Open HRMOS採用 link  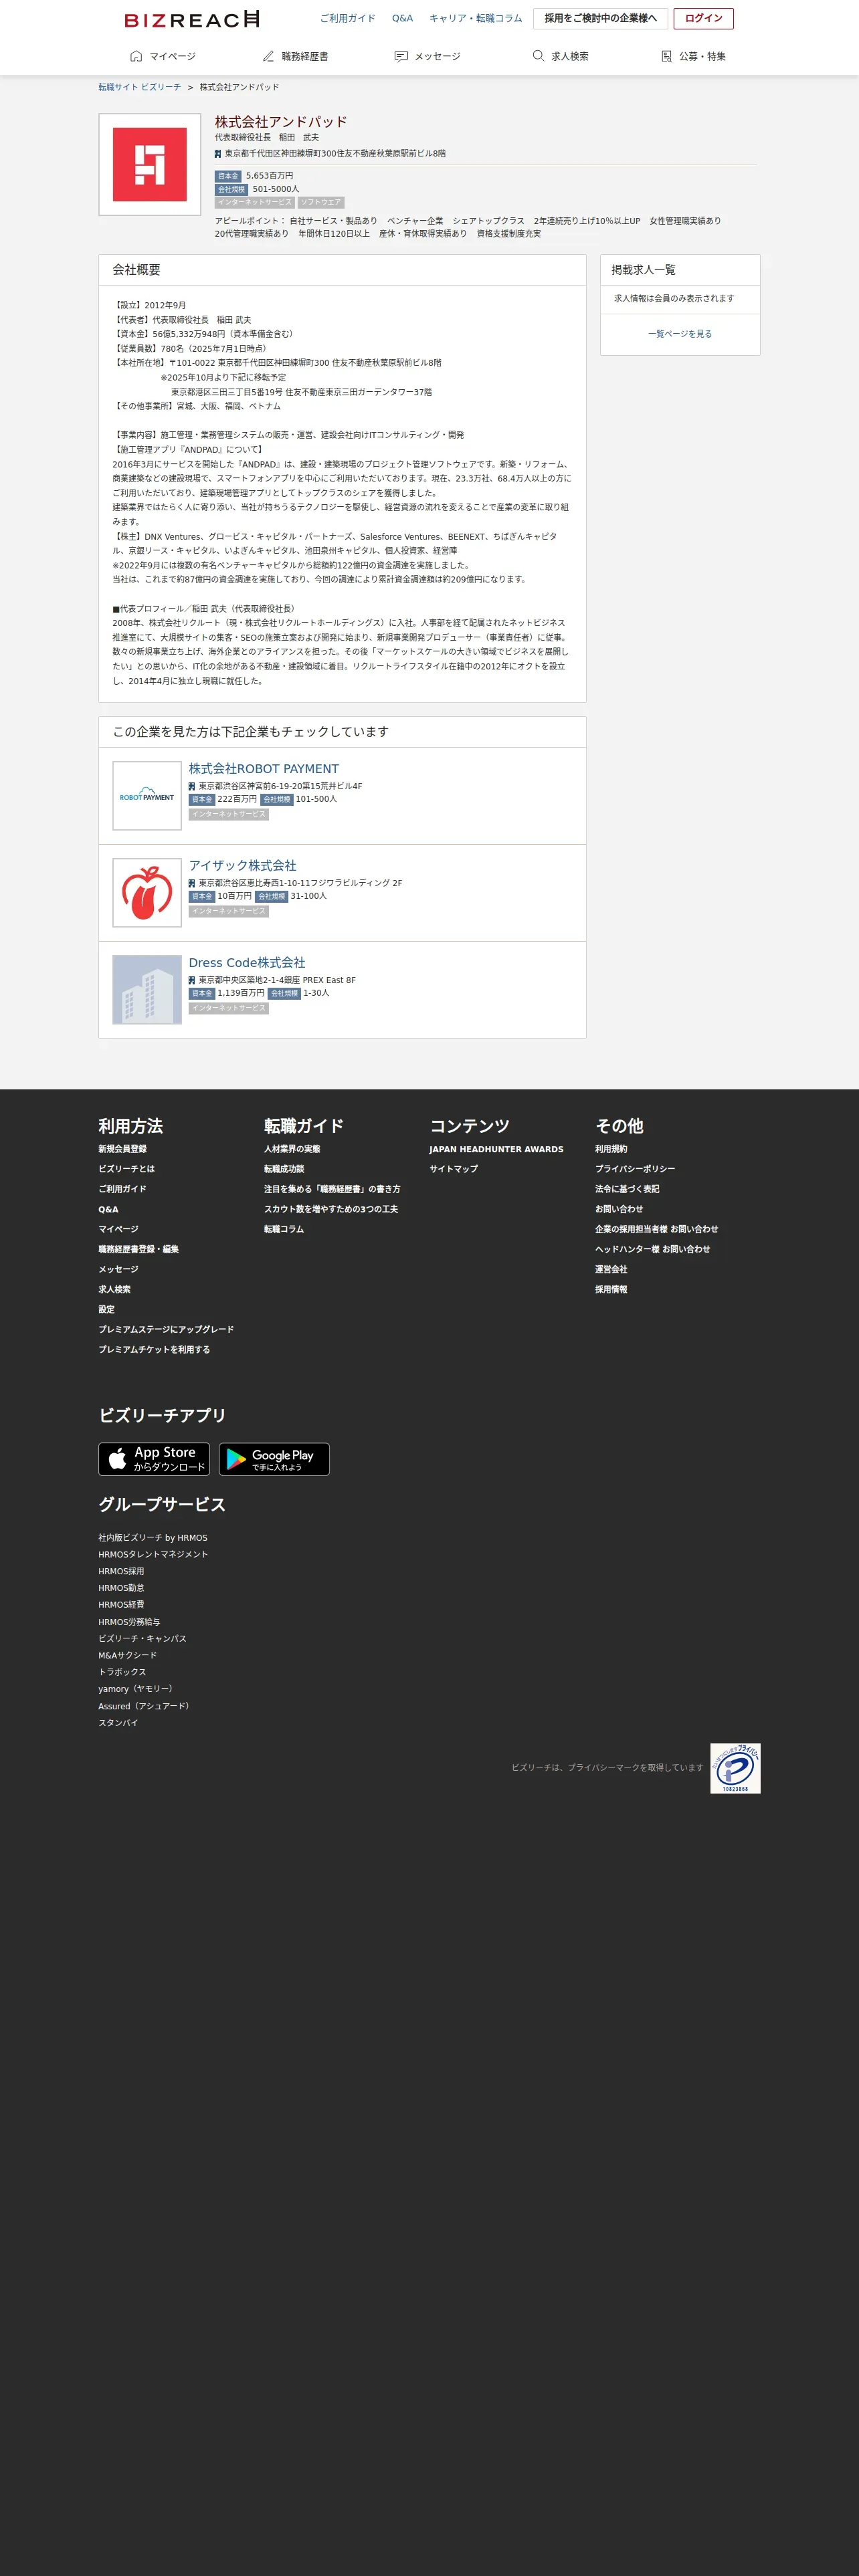pyautogui.click(x=121, y=1571)
